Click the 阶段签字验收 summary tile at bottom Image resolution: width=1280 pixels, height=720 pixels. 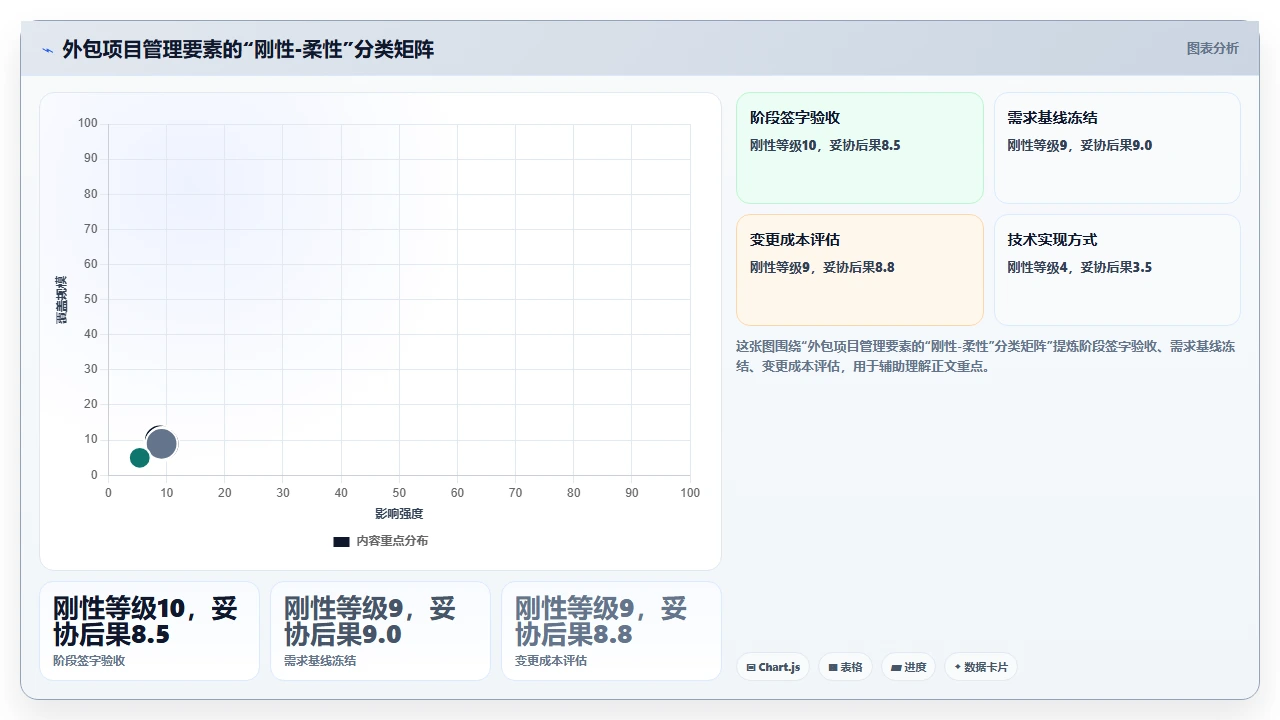click(149, 631)
